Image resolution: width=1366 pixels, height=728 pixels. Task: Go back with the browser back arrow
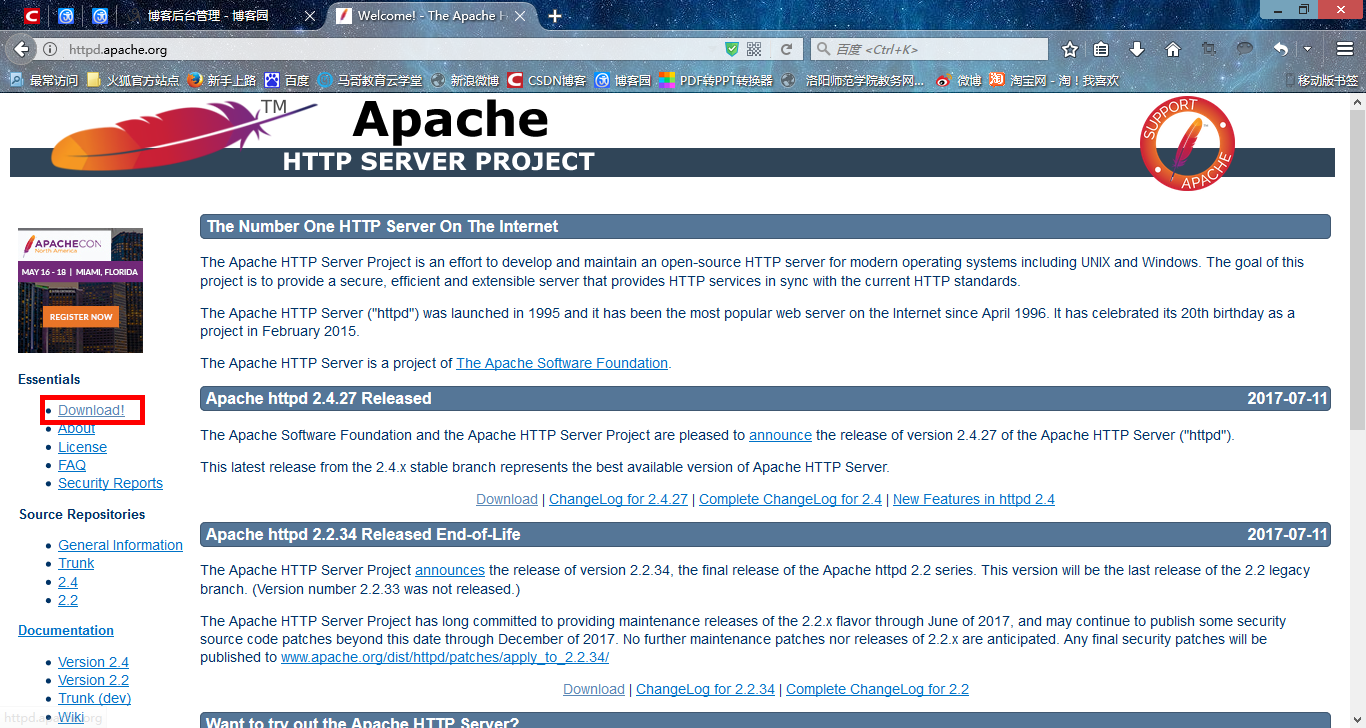pos(21,49)
